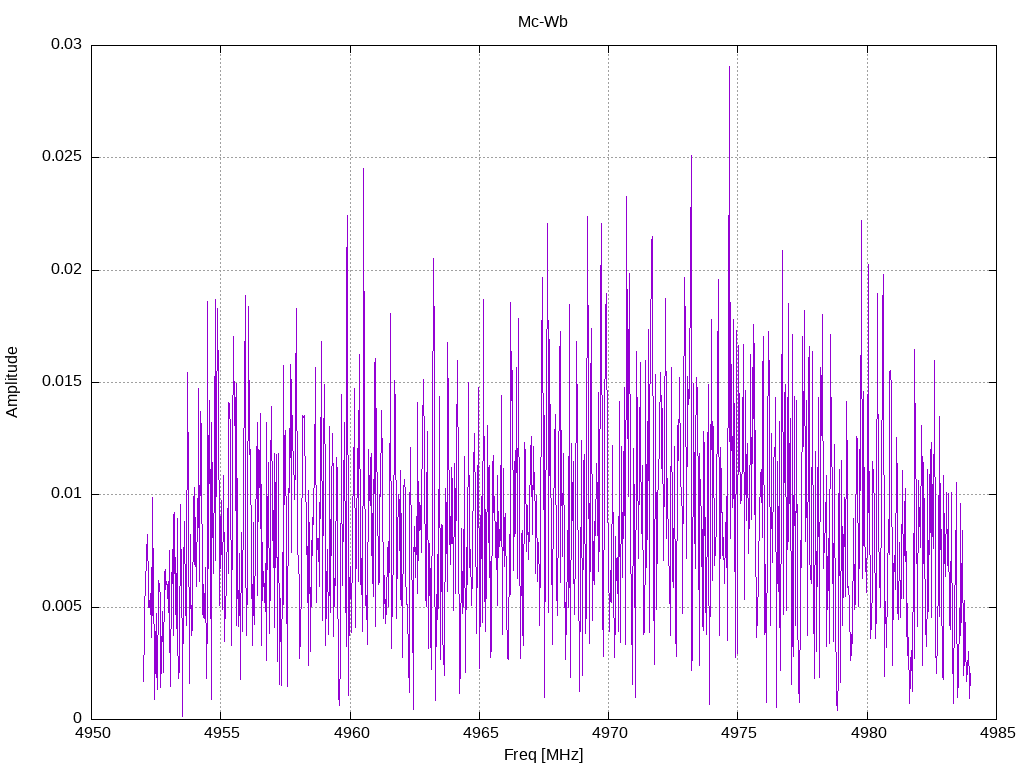Click the 0.01 y-axis tick label
1024x768 pixels.
click(67, 494)
